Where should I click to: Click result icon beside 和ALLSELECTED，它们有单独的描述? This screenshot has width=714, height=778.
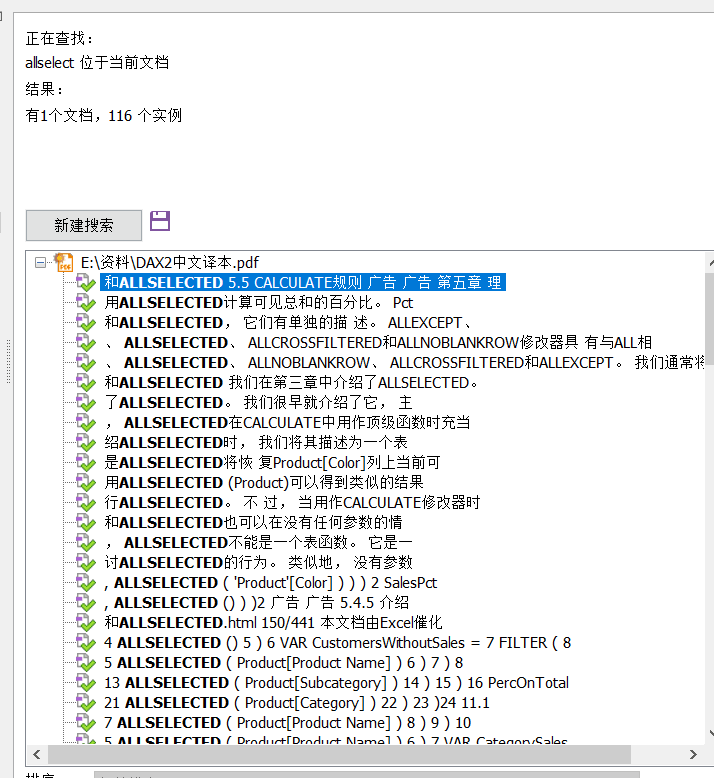click(x=86, y=323)
